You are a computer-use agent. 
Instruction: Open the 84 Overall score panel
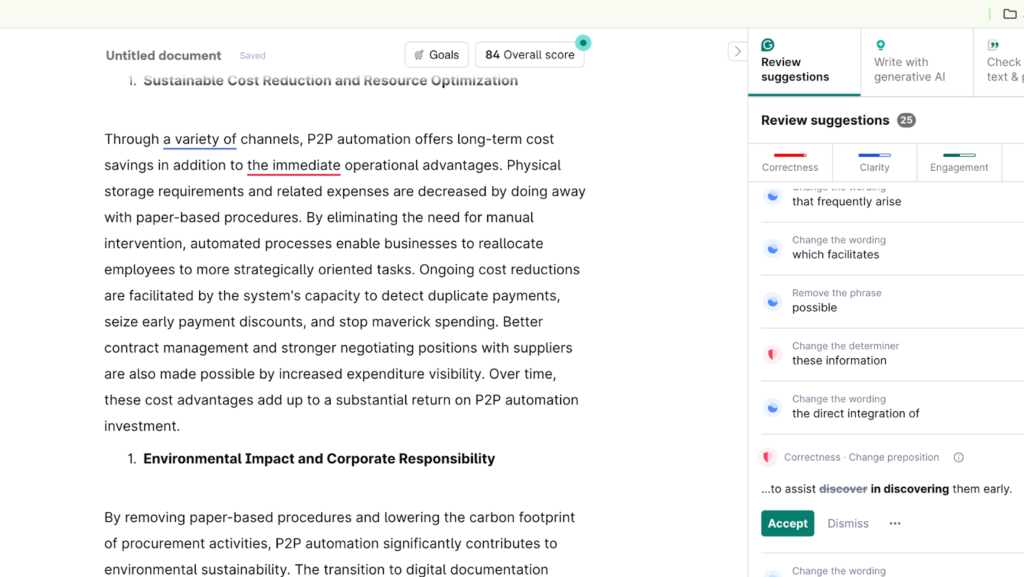[x=530, y=55]
